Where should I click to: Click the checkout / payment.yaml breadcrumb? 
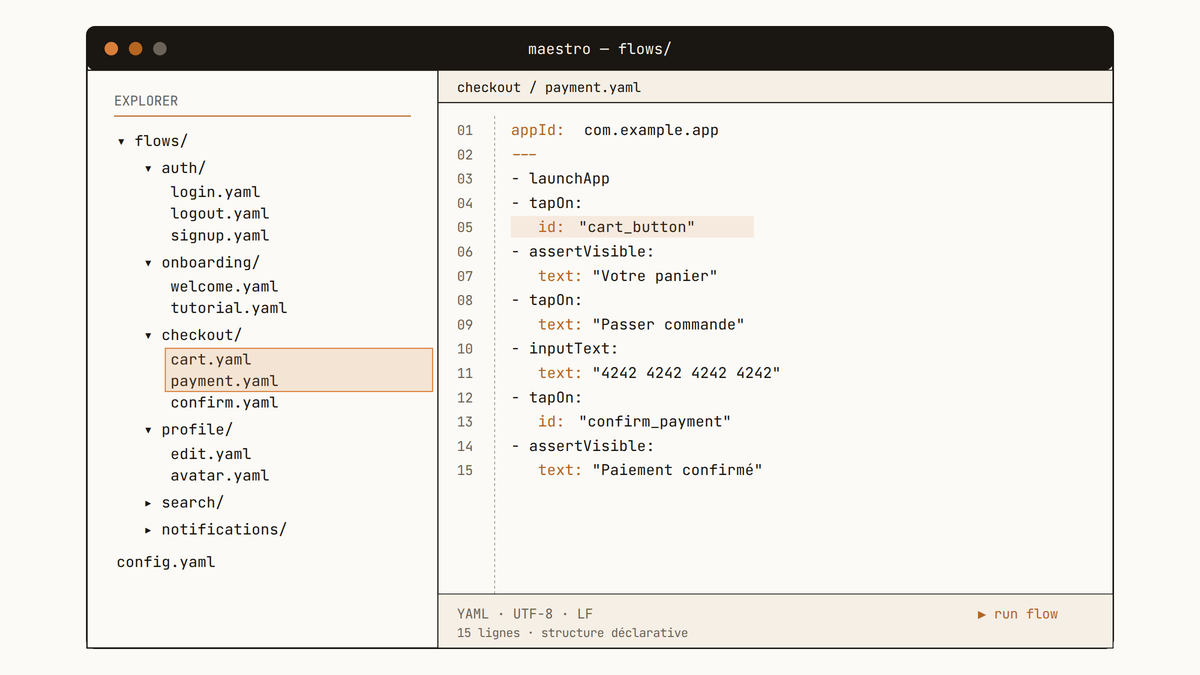click(x=549, y=87)
